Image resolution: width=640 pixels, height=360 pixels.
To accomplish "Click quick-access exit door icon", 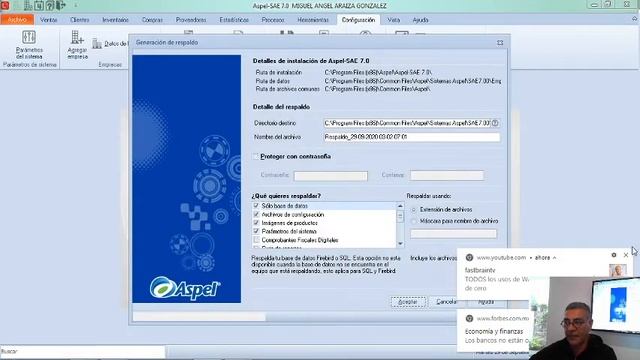I will coord(60,5).
